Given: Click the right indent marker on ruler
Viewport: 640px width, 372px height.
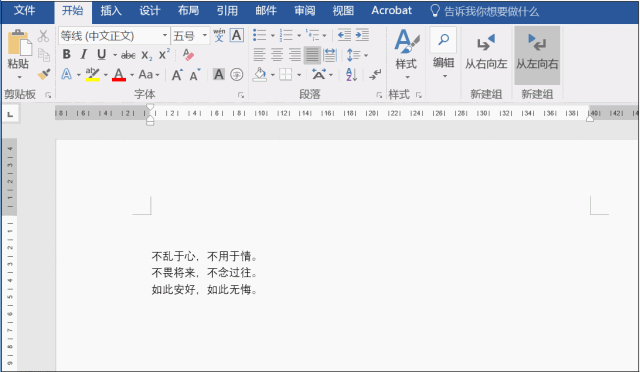Looking at the screenshot, I should tap(590, 118).
